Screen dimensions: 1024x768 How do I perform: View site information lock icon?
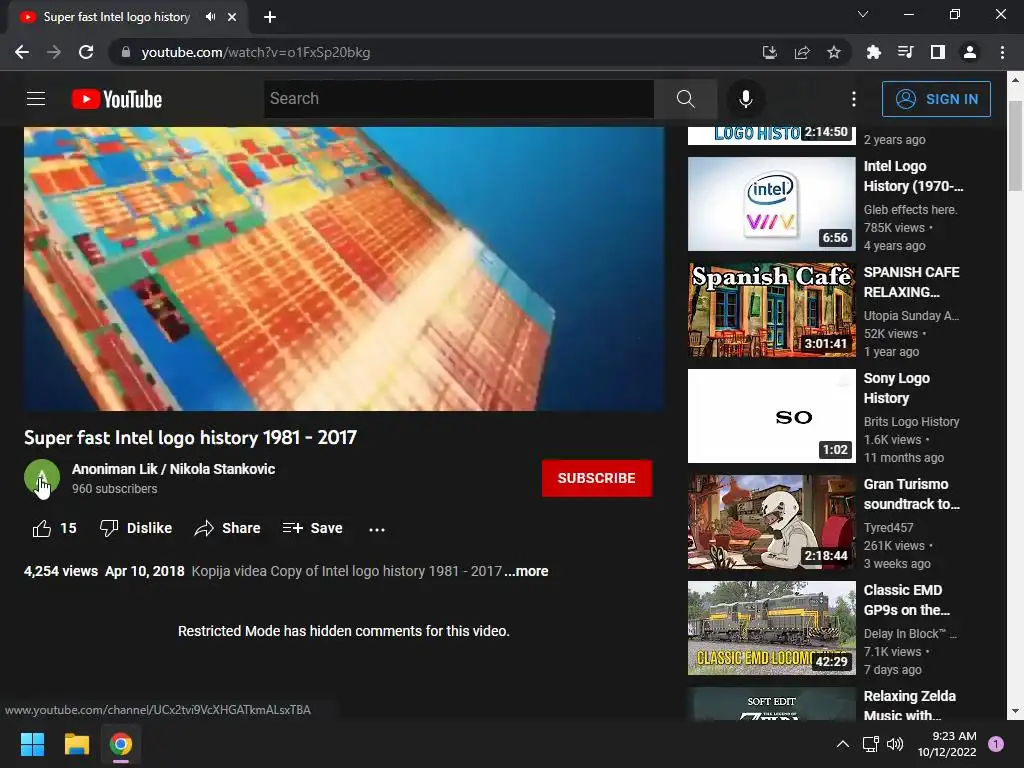tap(126, 52)
